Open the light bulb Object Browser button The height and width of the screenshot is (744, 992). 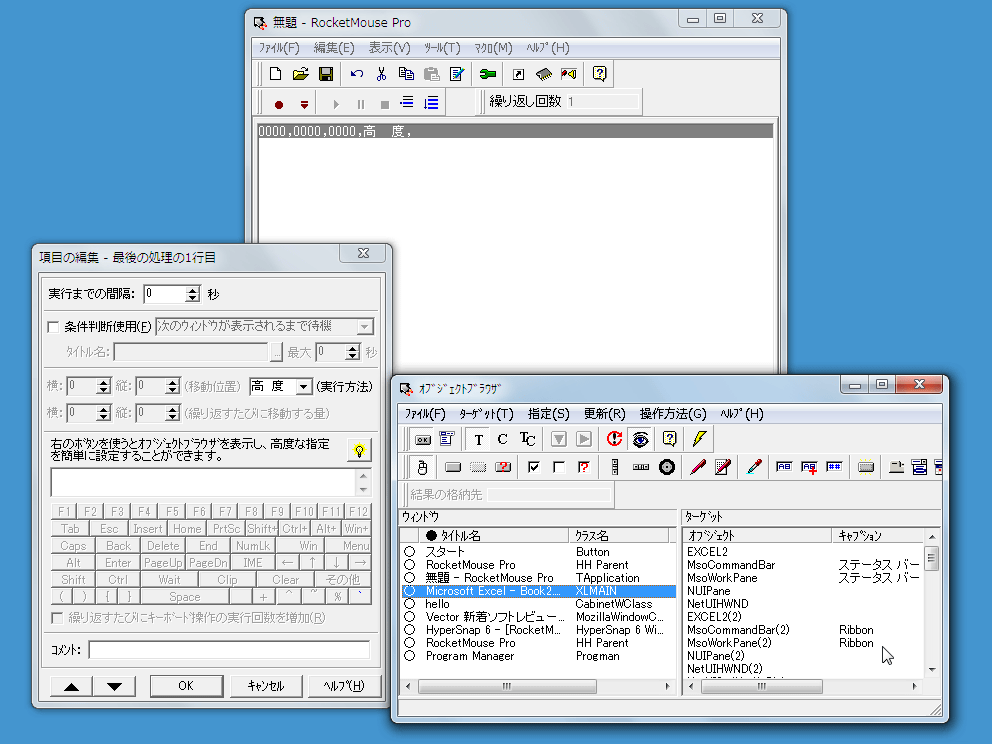point(359,450)
